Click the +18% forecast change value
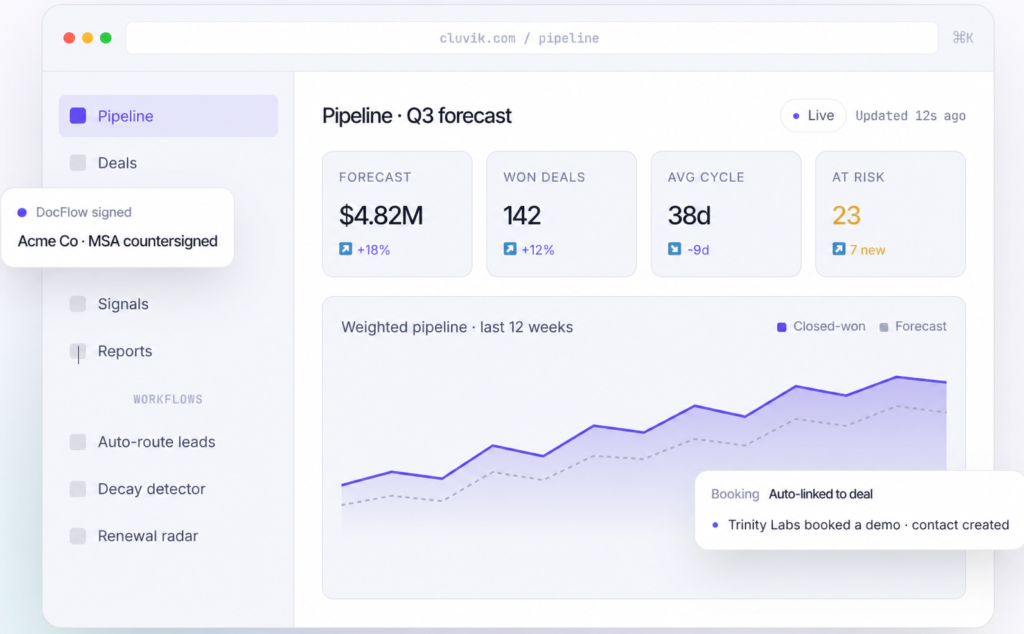 (374, 250)
